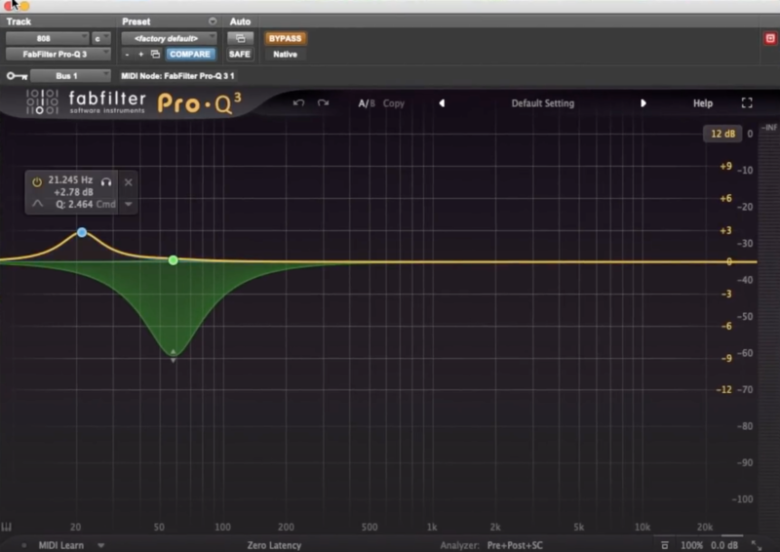Open plug-in settings select icon
780x552 pixels.
(155, 54)
